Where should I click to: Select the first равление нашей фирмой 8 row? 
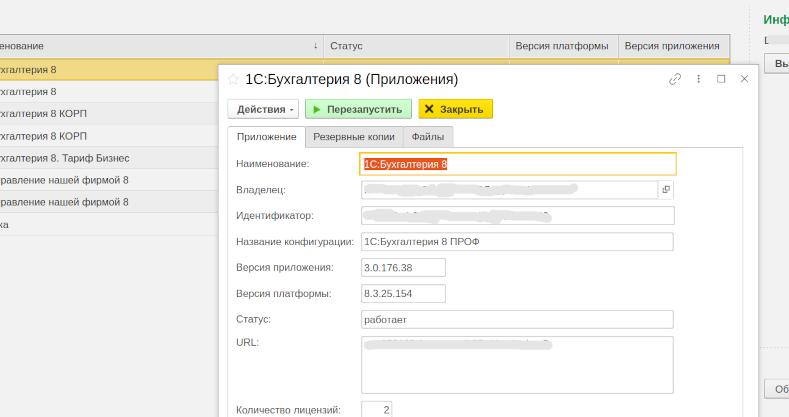pyautogui.click(x=109, y=180)
